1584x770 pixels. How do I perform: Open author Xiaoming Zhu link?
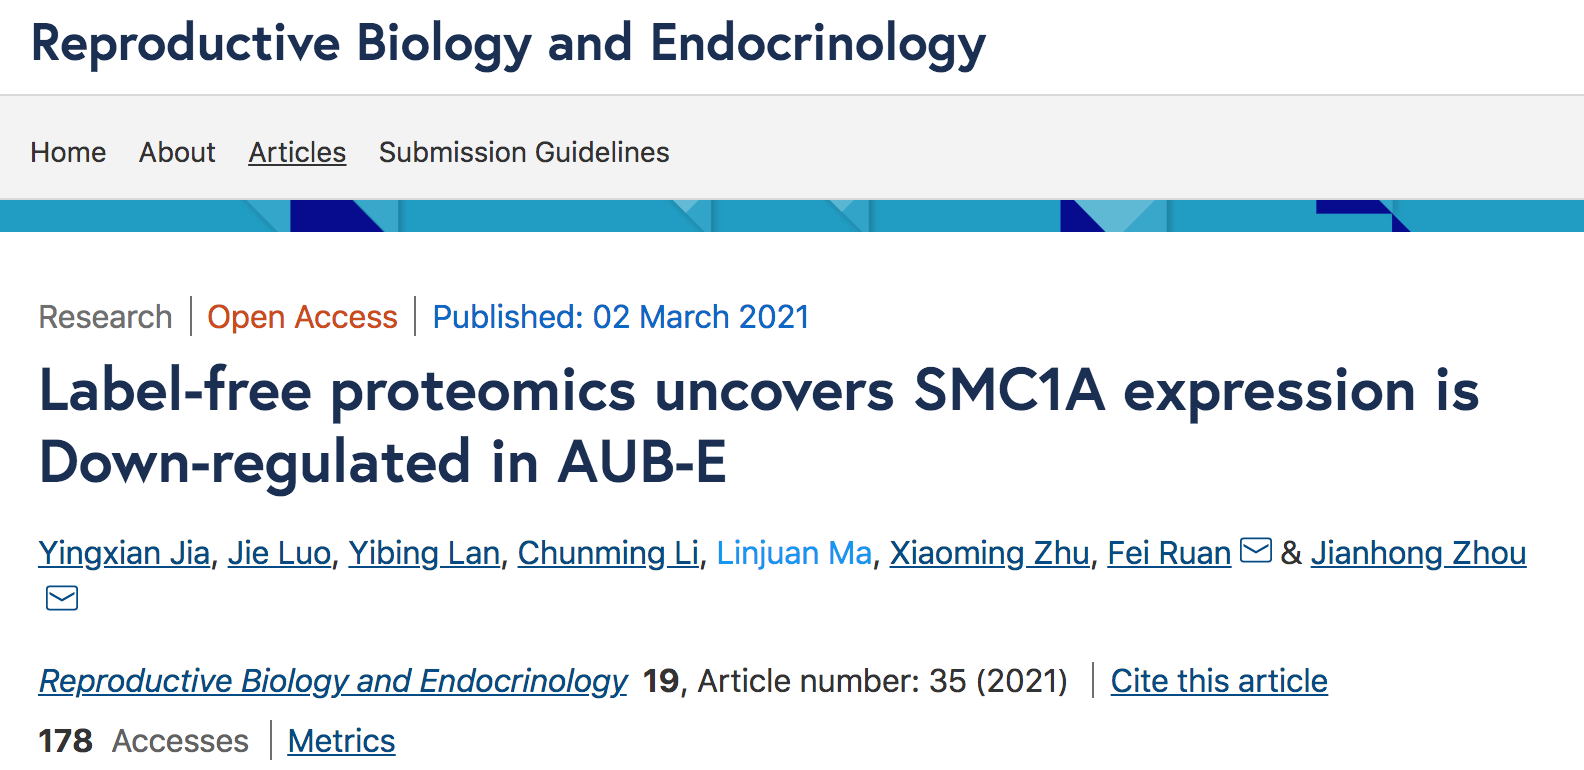pos(989,553)
